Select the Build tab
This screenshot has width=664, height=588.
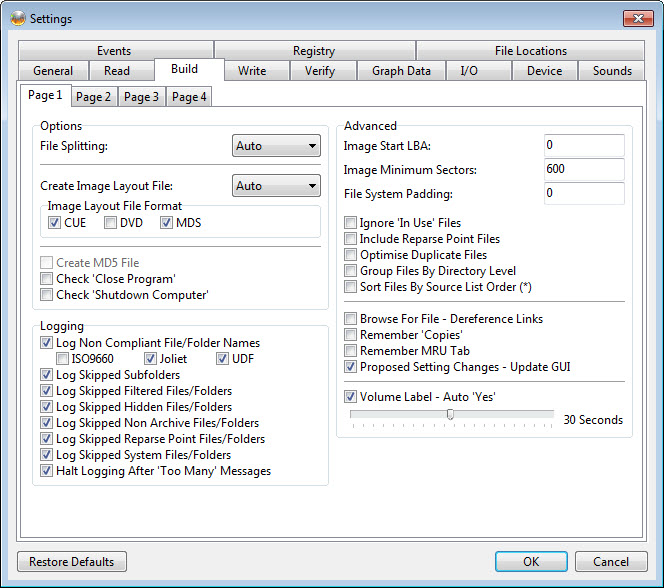coord(189,69)
